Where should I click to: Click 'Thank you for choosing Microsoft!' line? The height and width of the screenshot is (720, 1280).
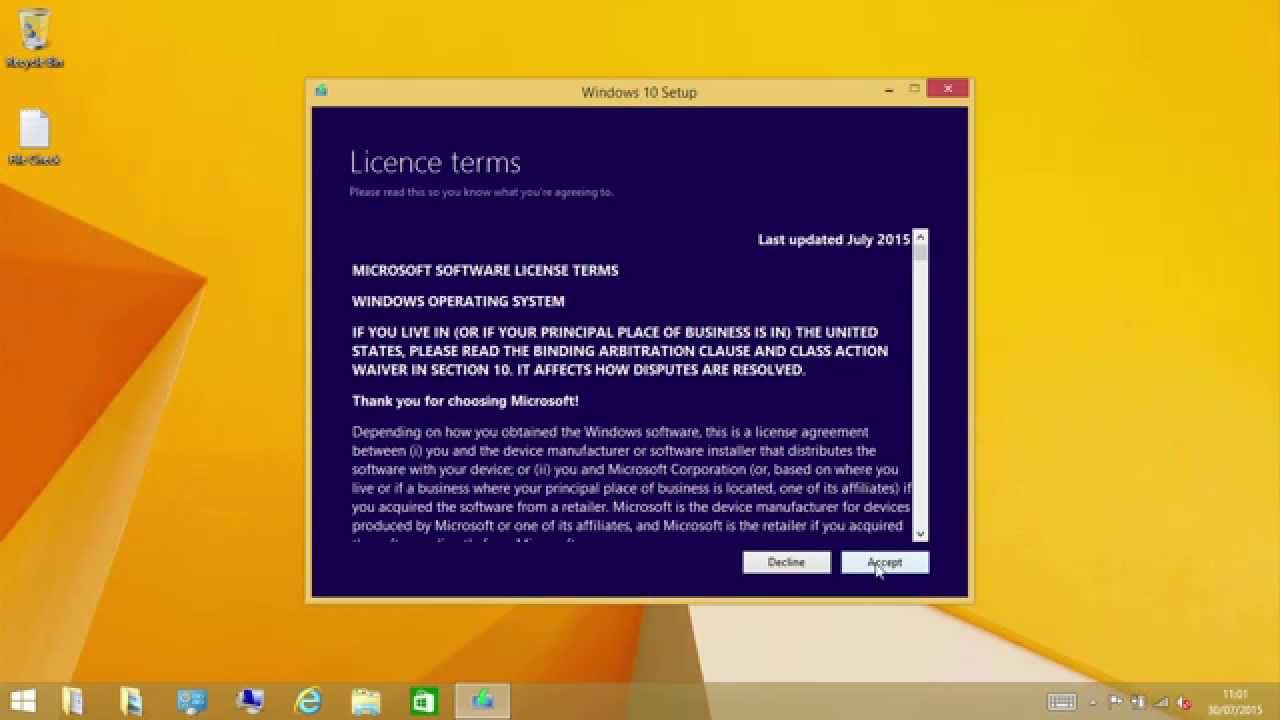click(465, 401)
